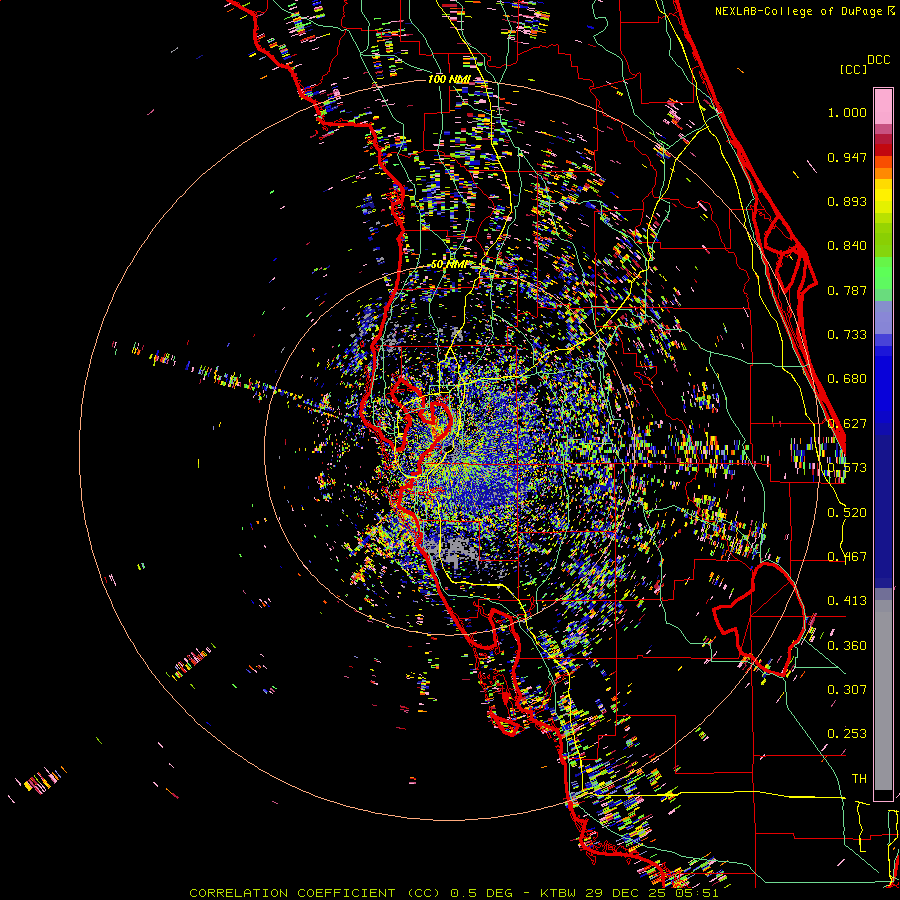Viewport: 900px width, 900px height.
Task: Click the 0.307 legend value
Action: [847, 690]
